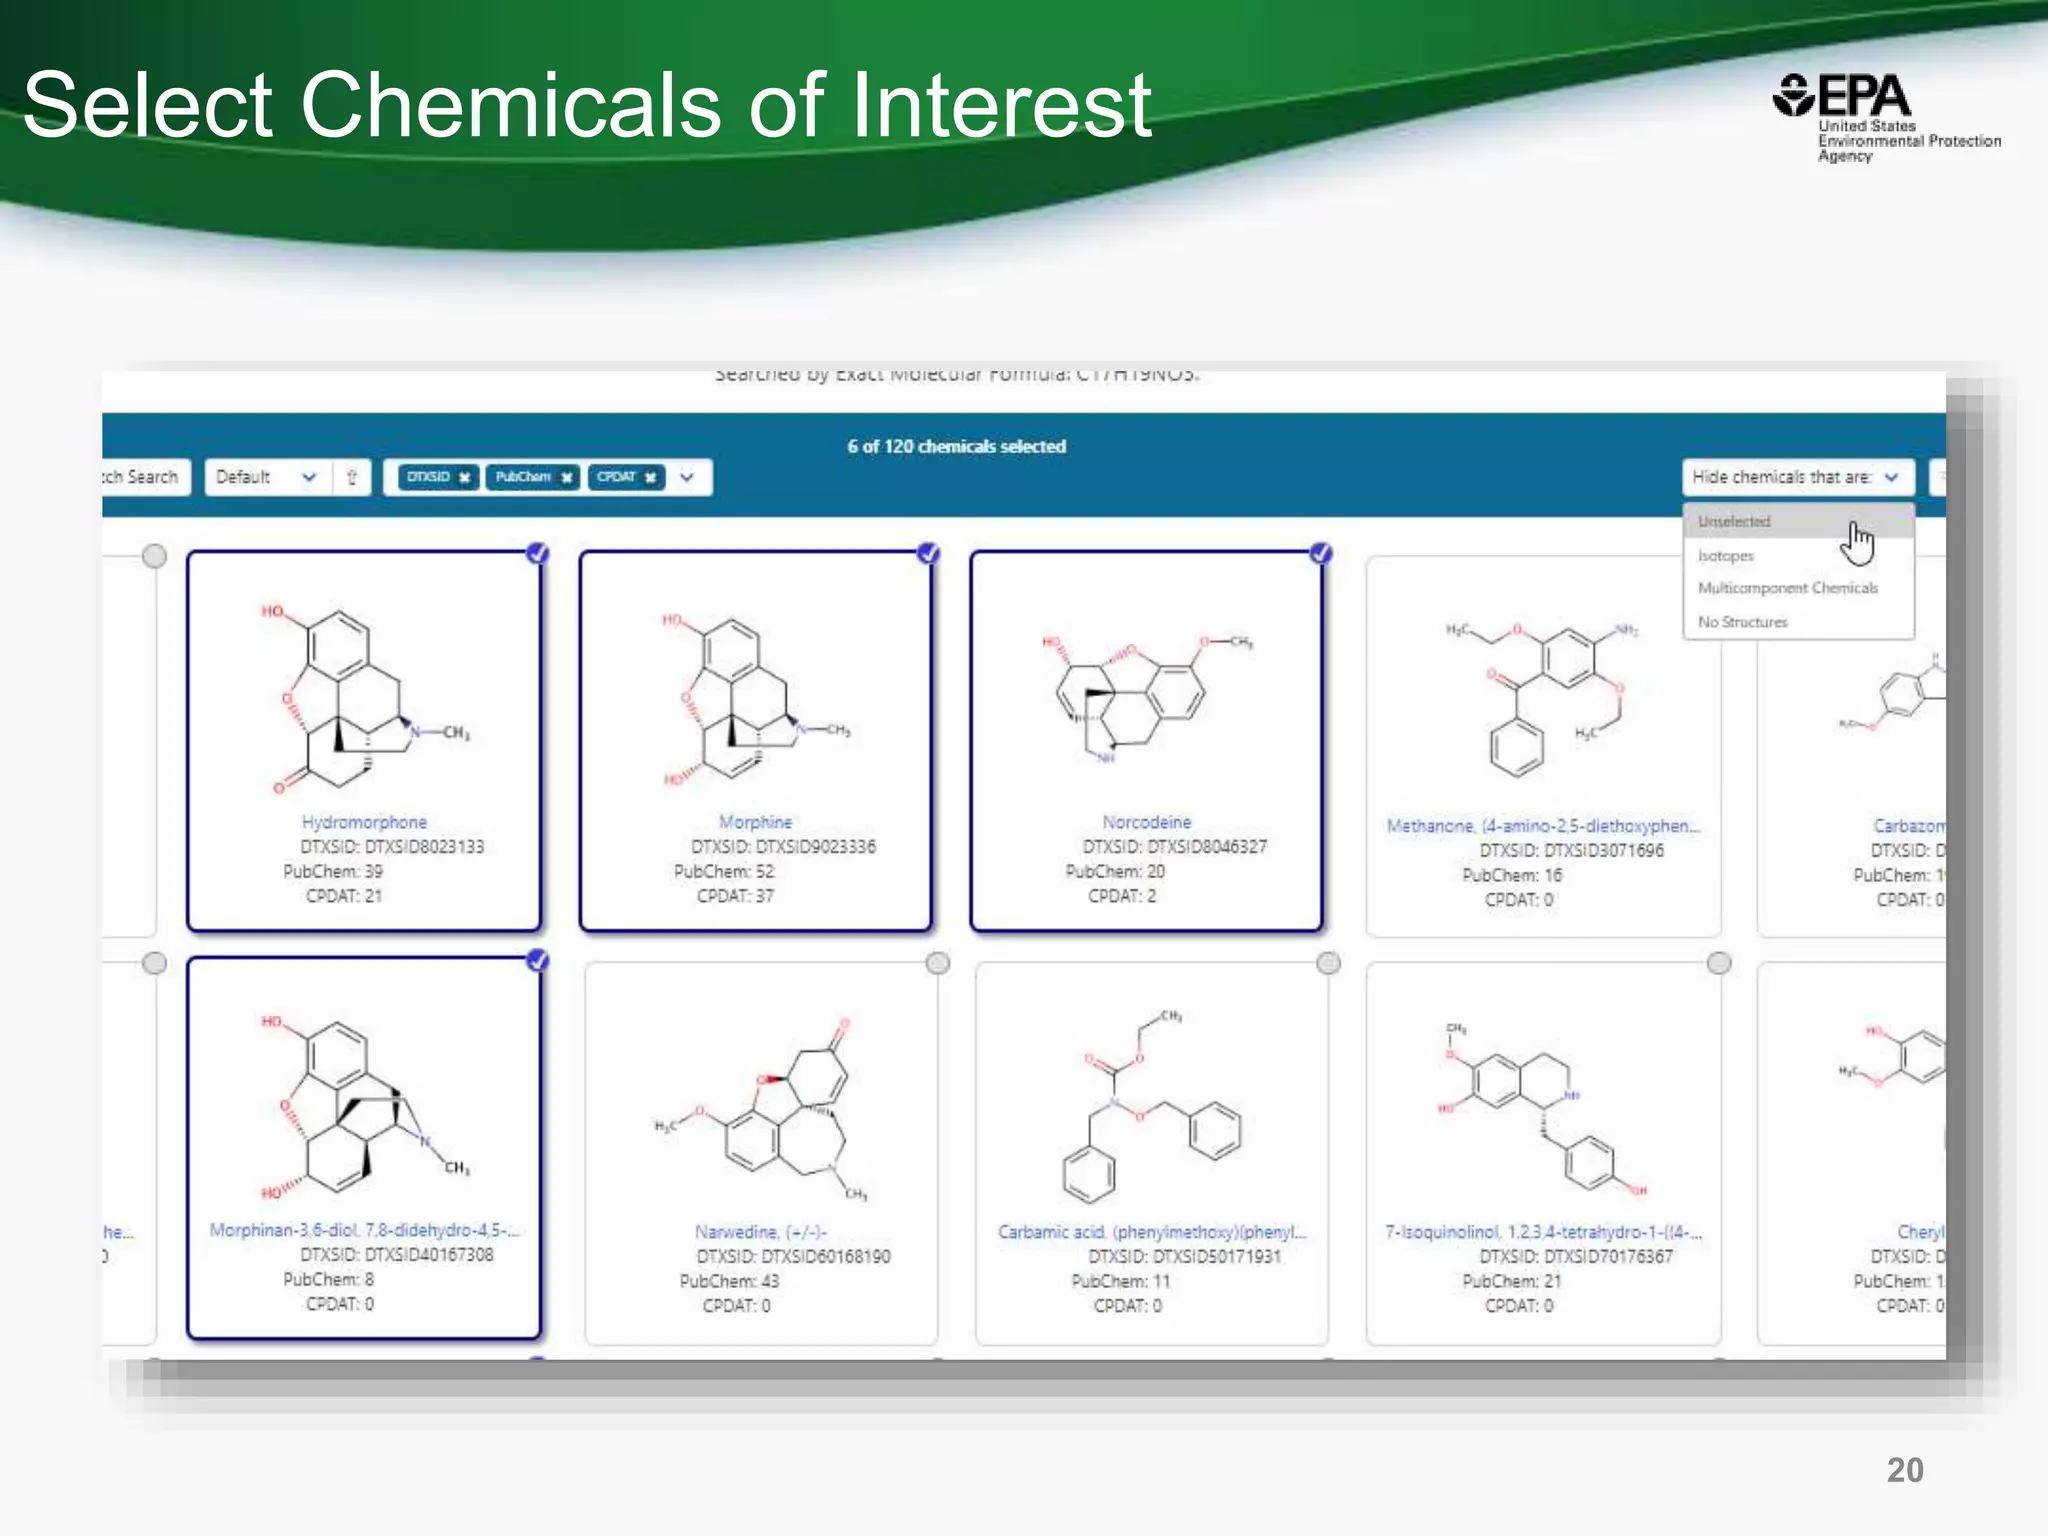The width and height of the screenshot is (2048, 1536).
Task: Click Morphine's 'PubChem: 52' text
Action: 724,872
